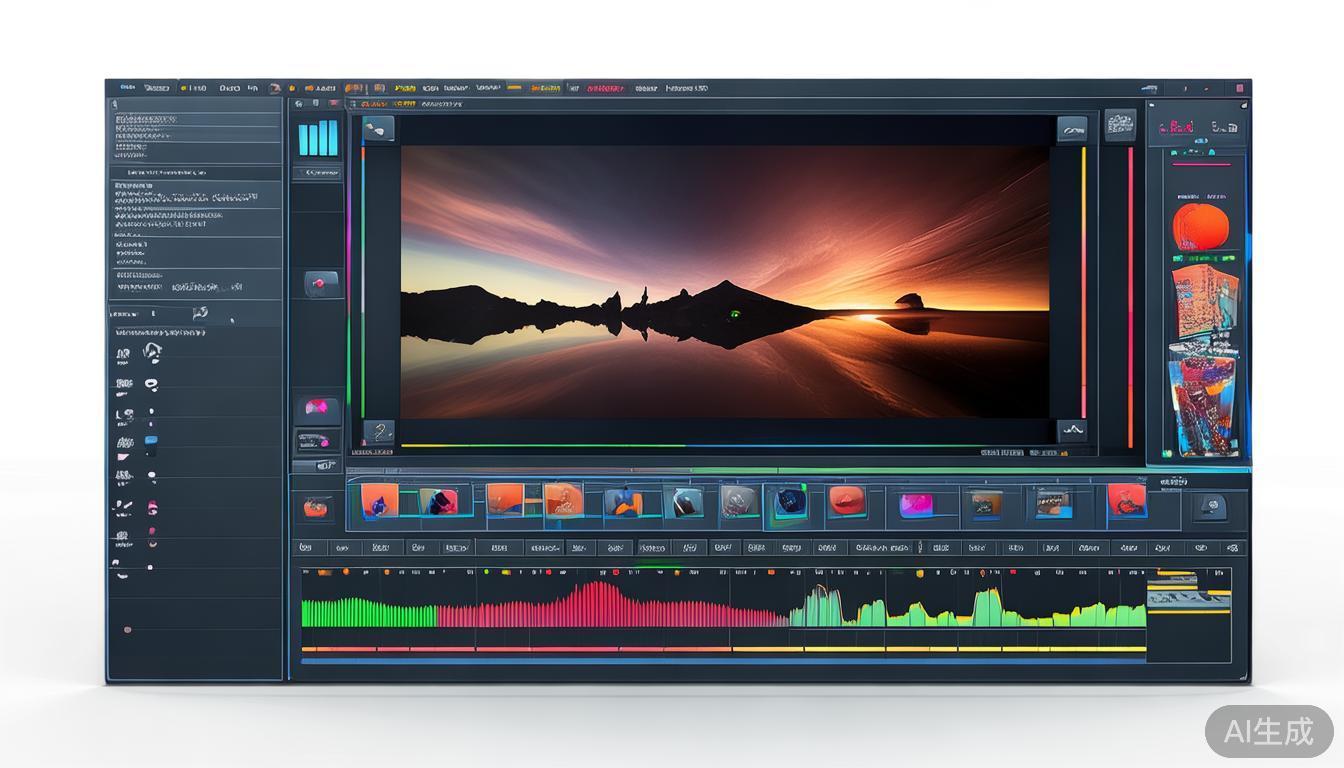Open the small dropdown below the cyan bars
The image size is (1344, 768).
point(318,173)
